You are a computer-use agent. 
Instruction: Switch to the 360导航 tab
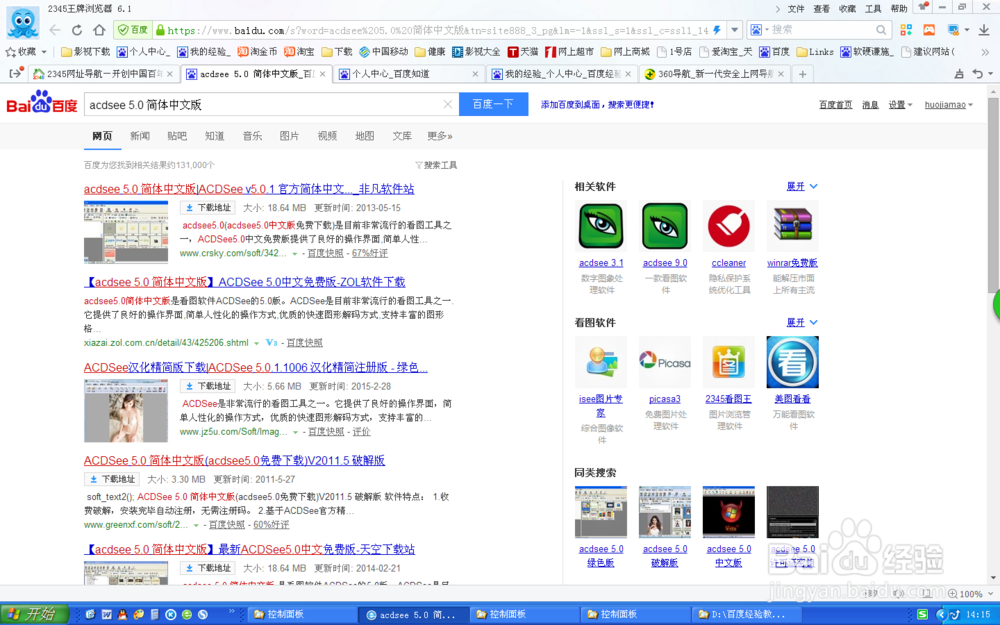[714, 74]
